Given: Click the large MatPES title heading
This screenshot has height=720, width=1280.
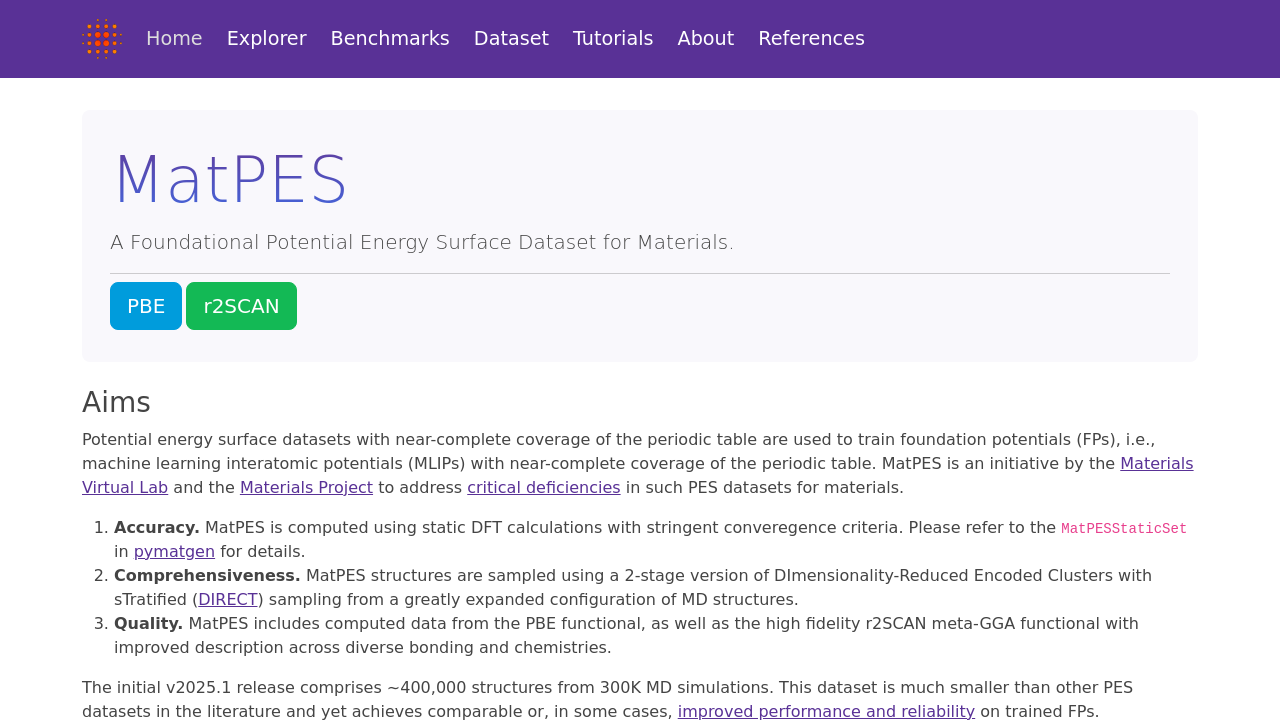Looking at the screenshot, I should [231, 180].
